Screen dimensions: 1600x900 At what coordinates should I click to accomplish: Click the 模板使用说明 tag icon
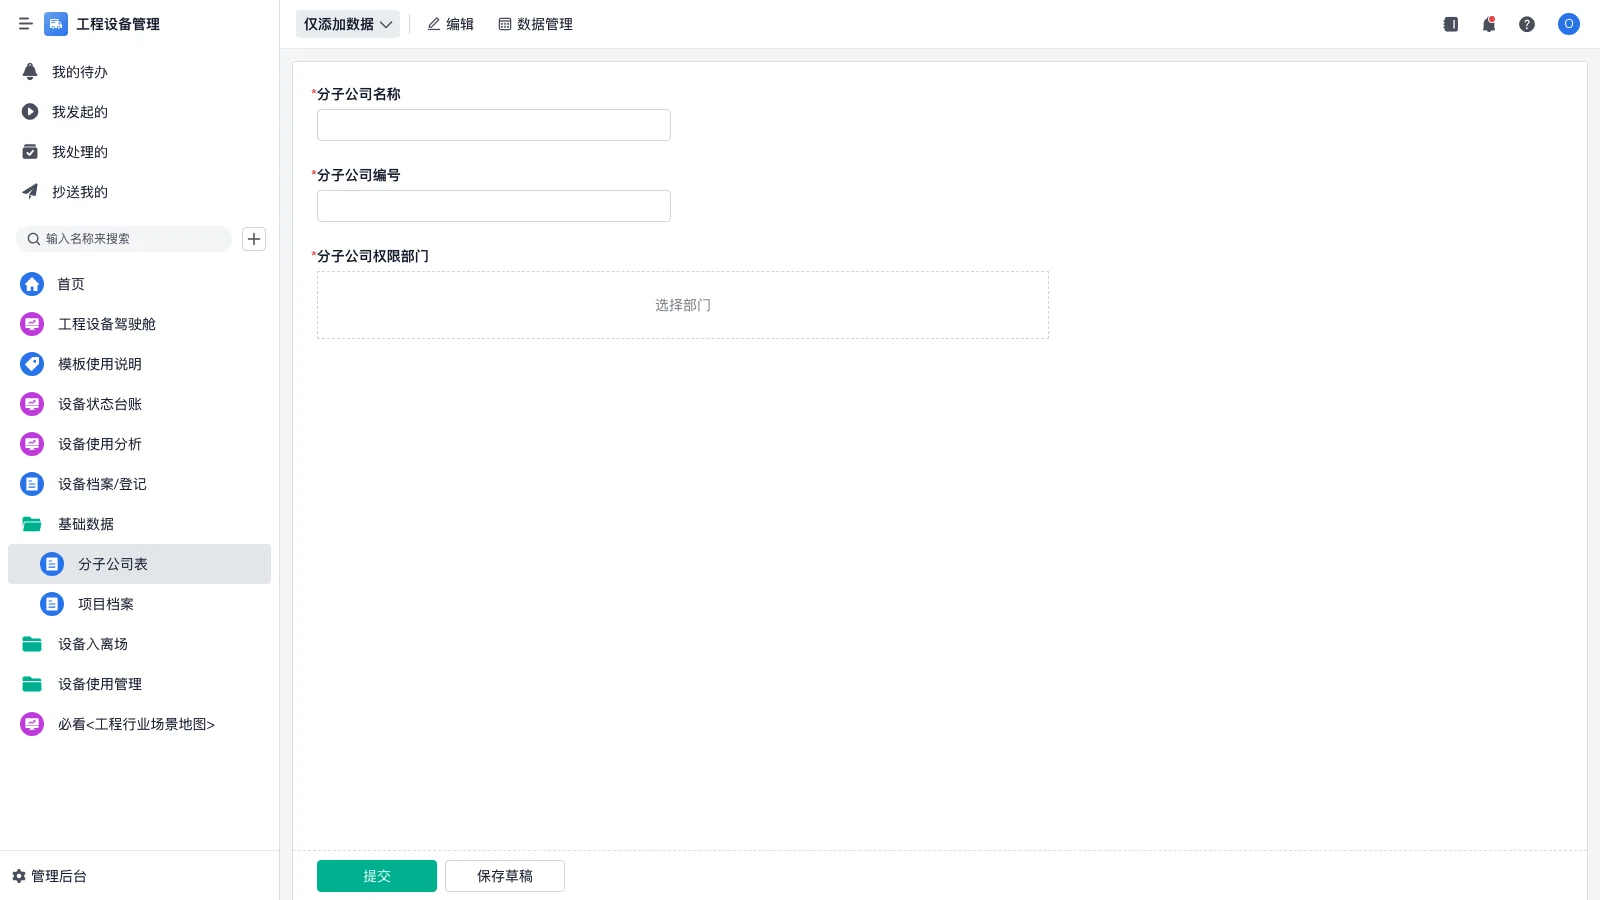(32, 364)
